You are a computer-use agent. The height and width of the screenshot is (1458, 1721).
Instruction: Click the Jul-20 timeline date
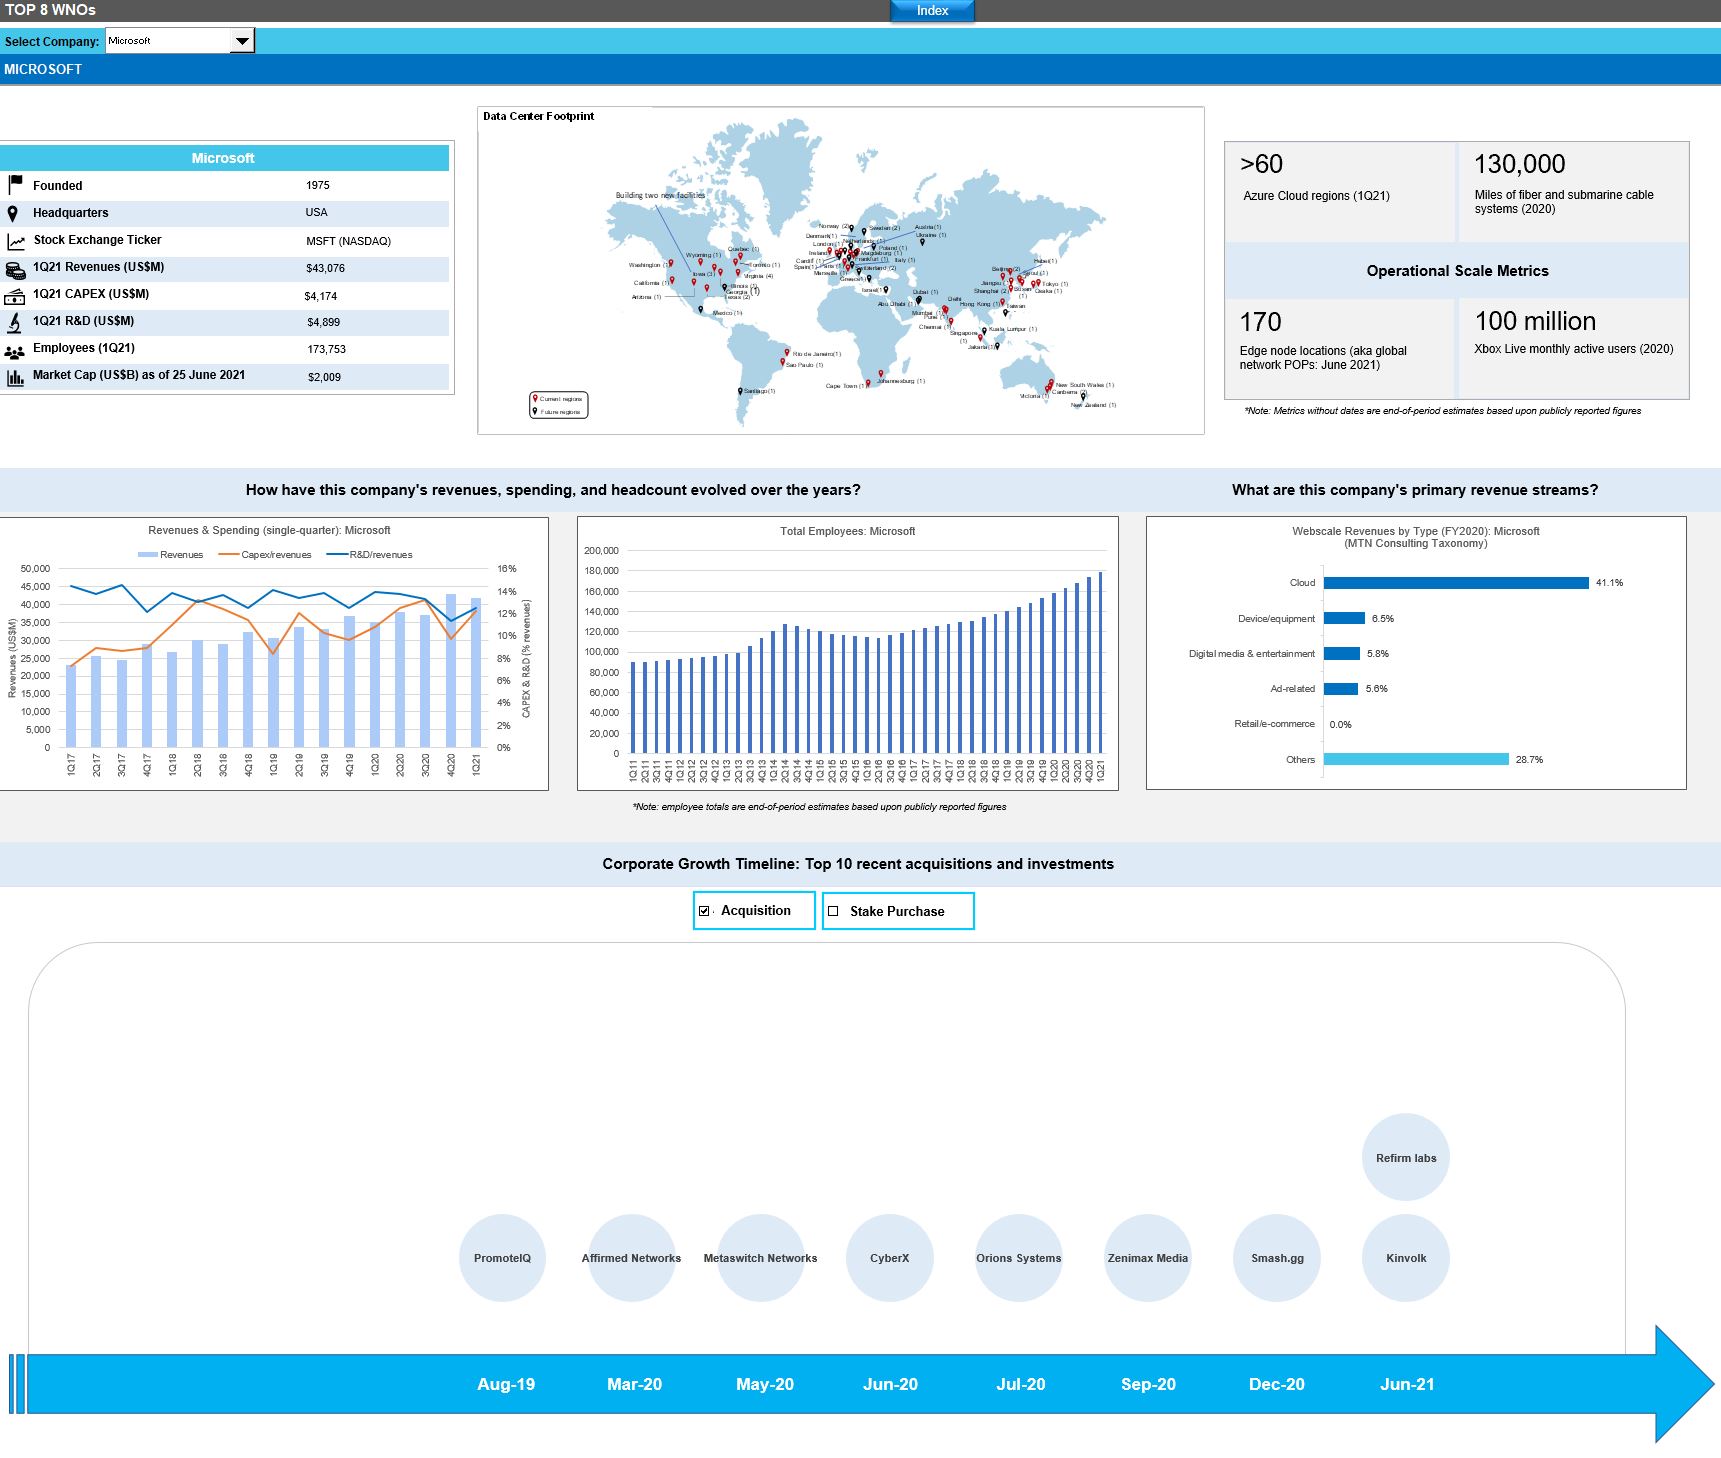[x=1020, y=1384]
